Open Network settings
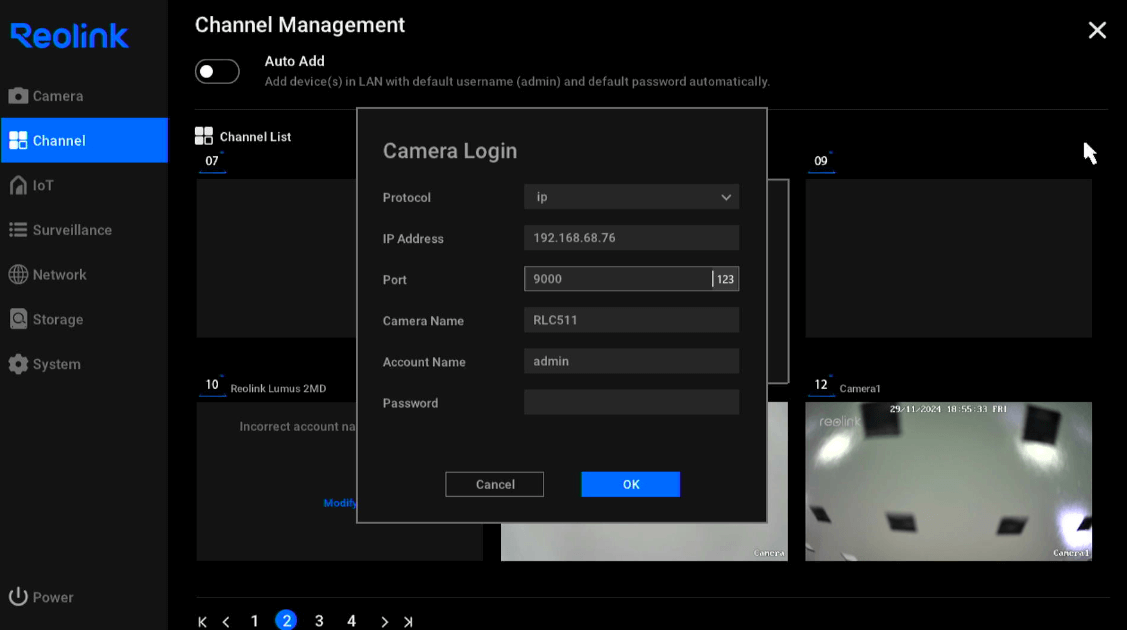This screenshot has height=630, width=1127. 84,274
